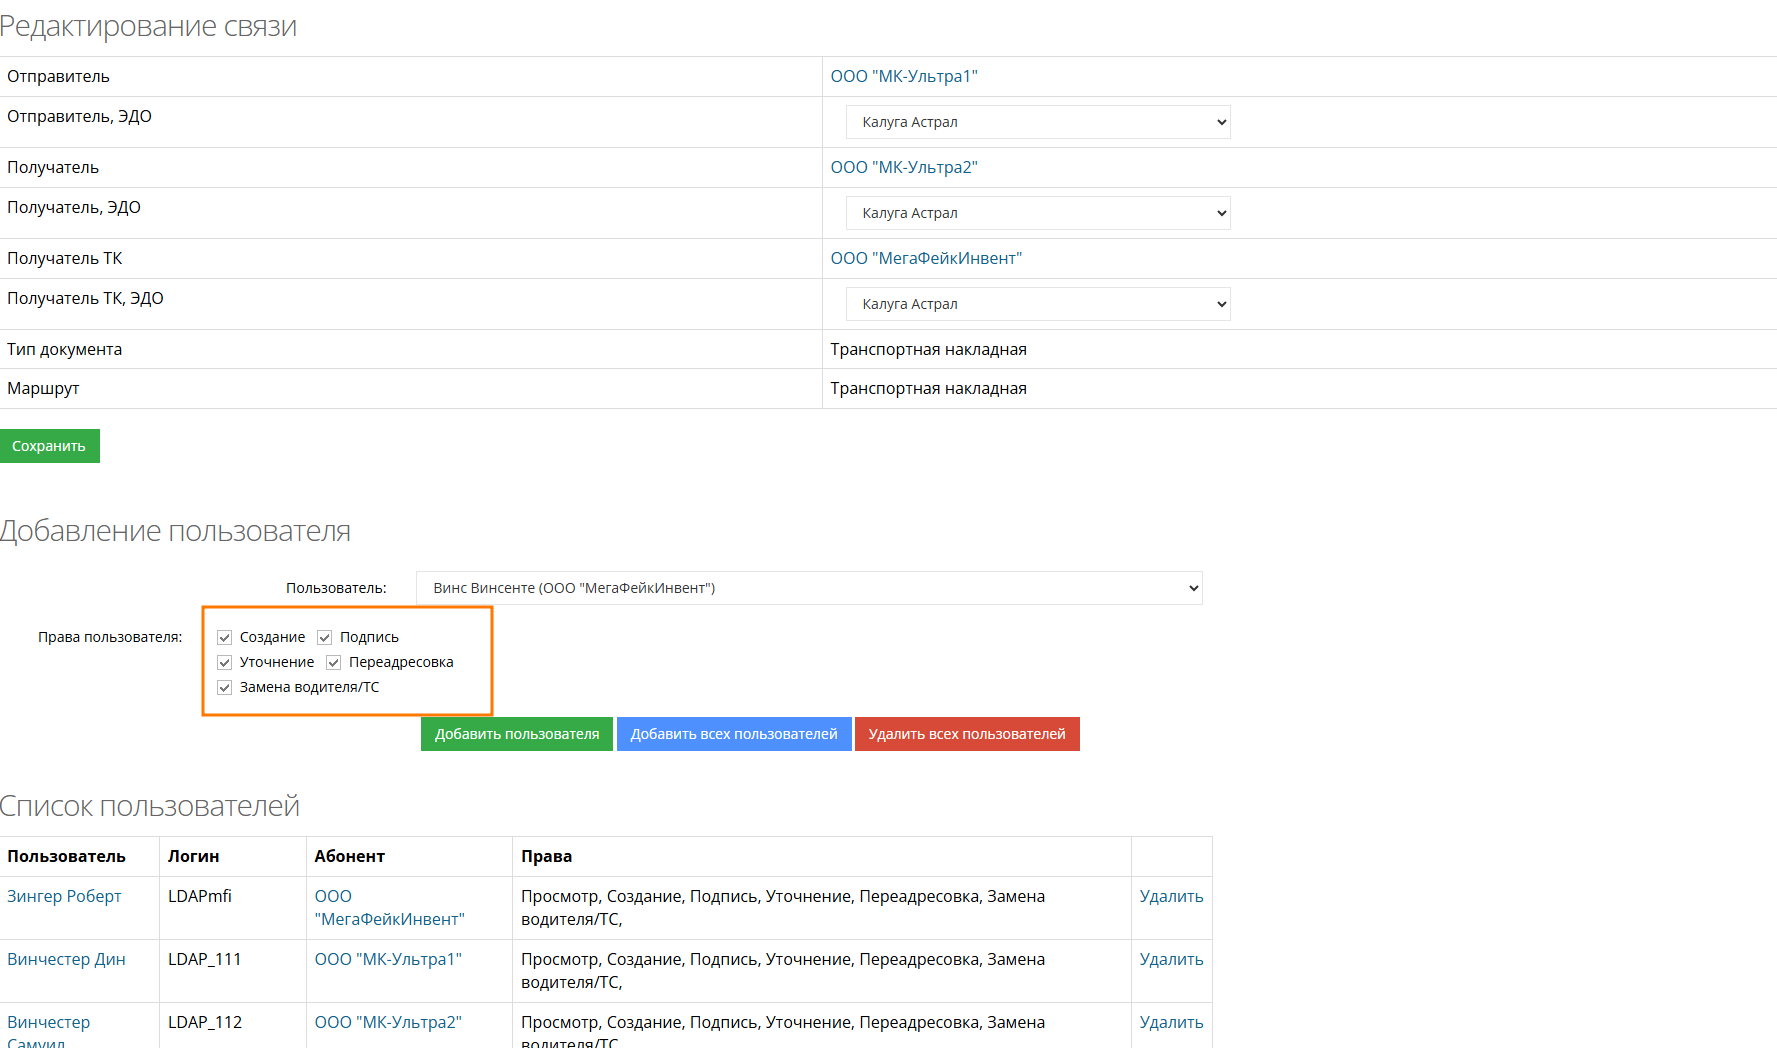Click the green Сохранить button
1777x1048 pixels.
[x=49, y=446]
